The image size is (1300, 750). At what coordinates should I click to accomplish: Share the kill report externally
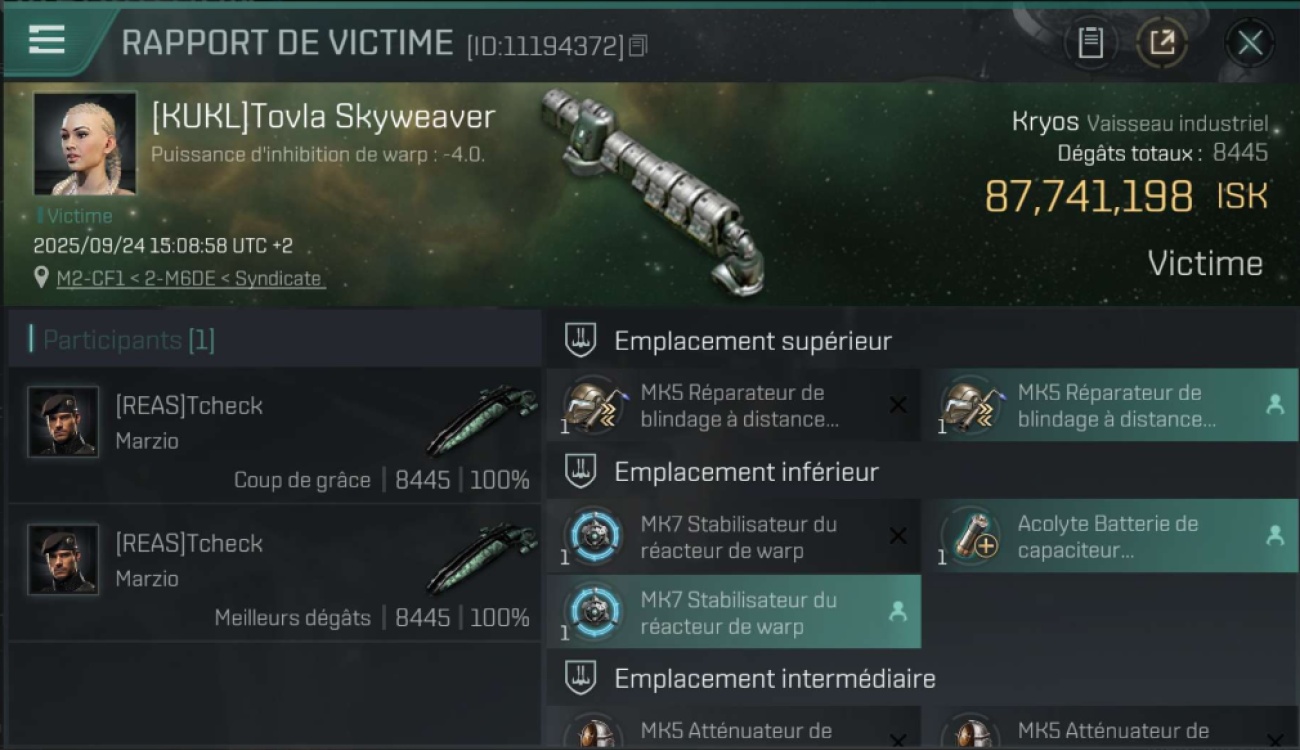(1161, 42)
